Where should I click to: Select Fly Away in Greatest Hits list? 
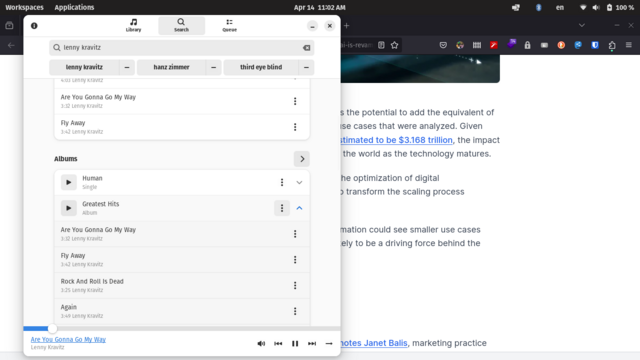pos(182,260)
